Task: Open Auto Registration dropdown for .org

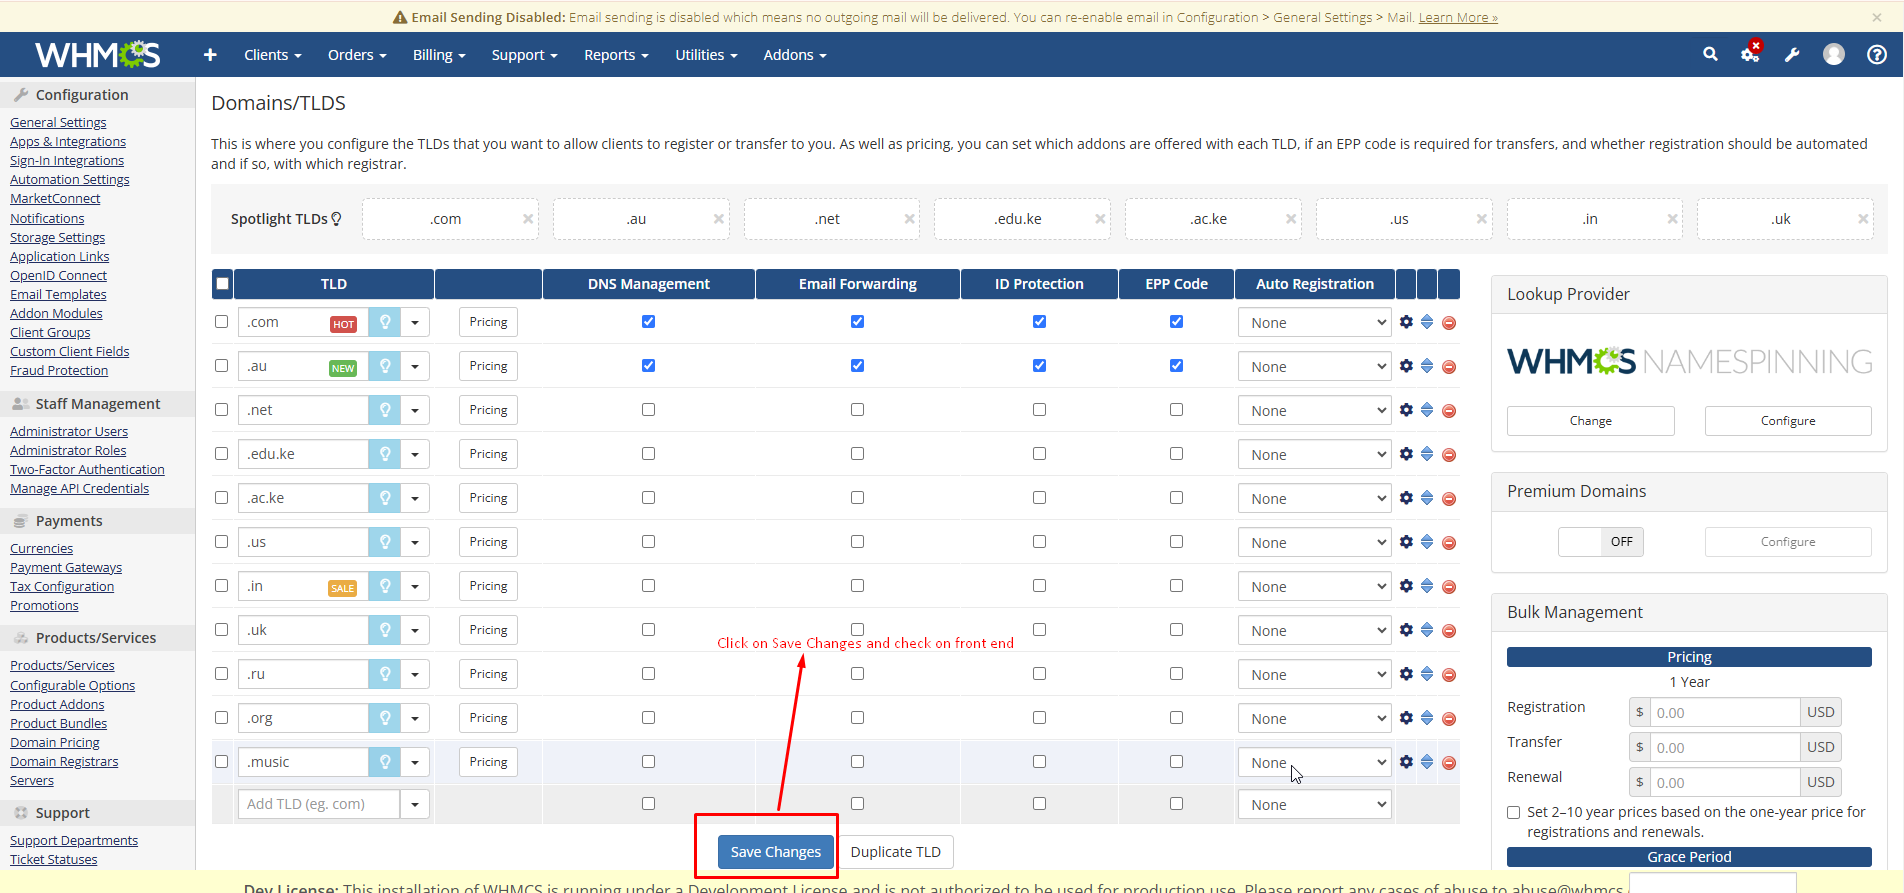Action: (1314, 718)
